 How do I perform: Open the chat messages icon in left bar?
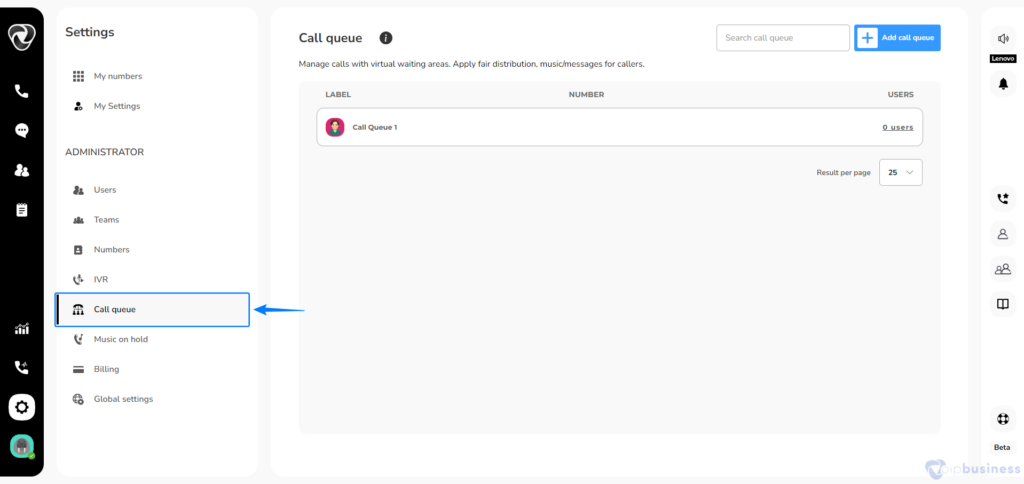[22, 131]
